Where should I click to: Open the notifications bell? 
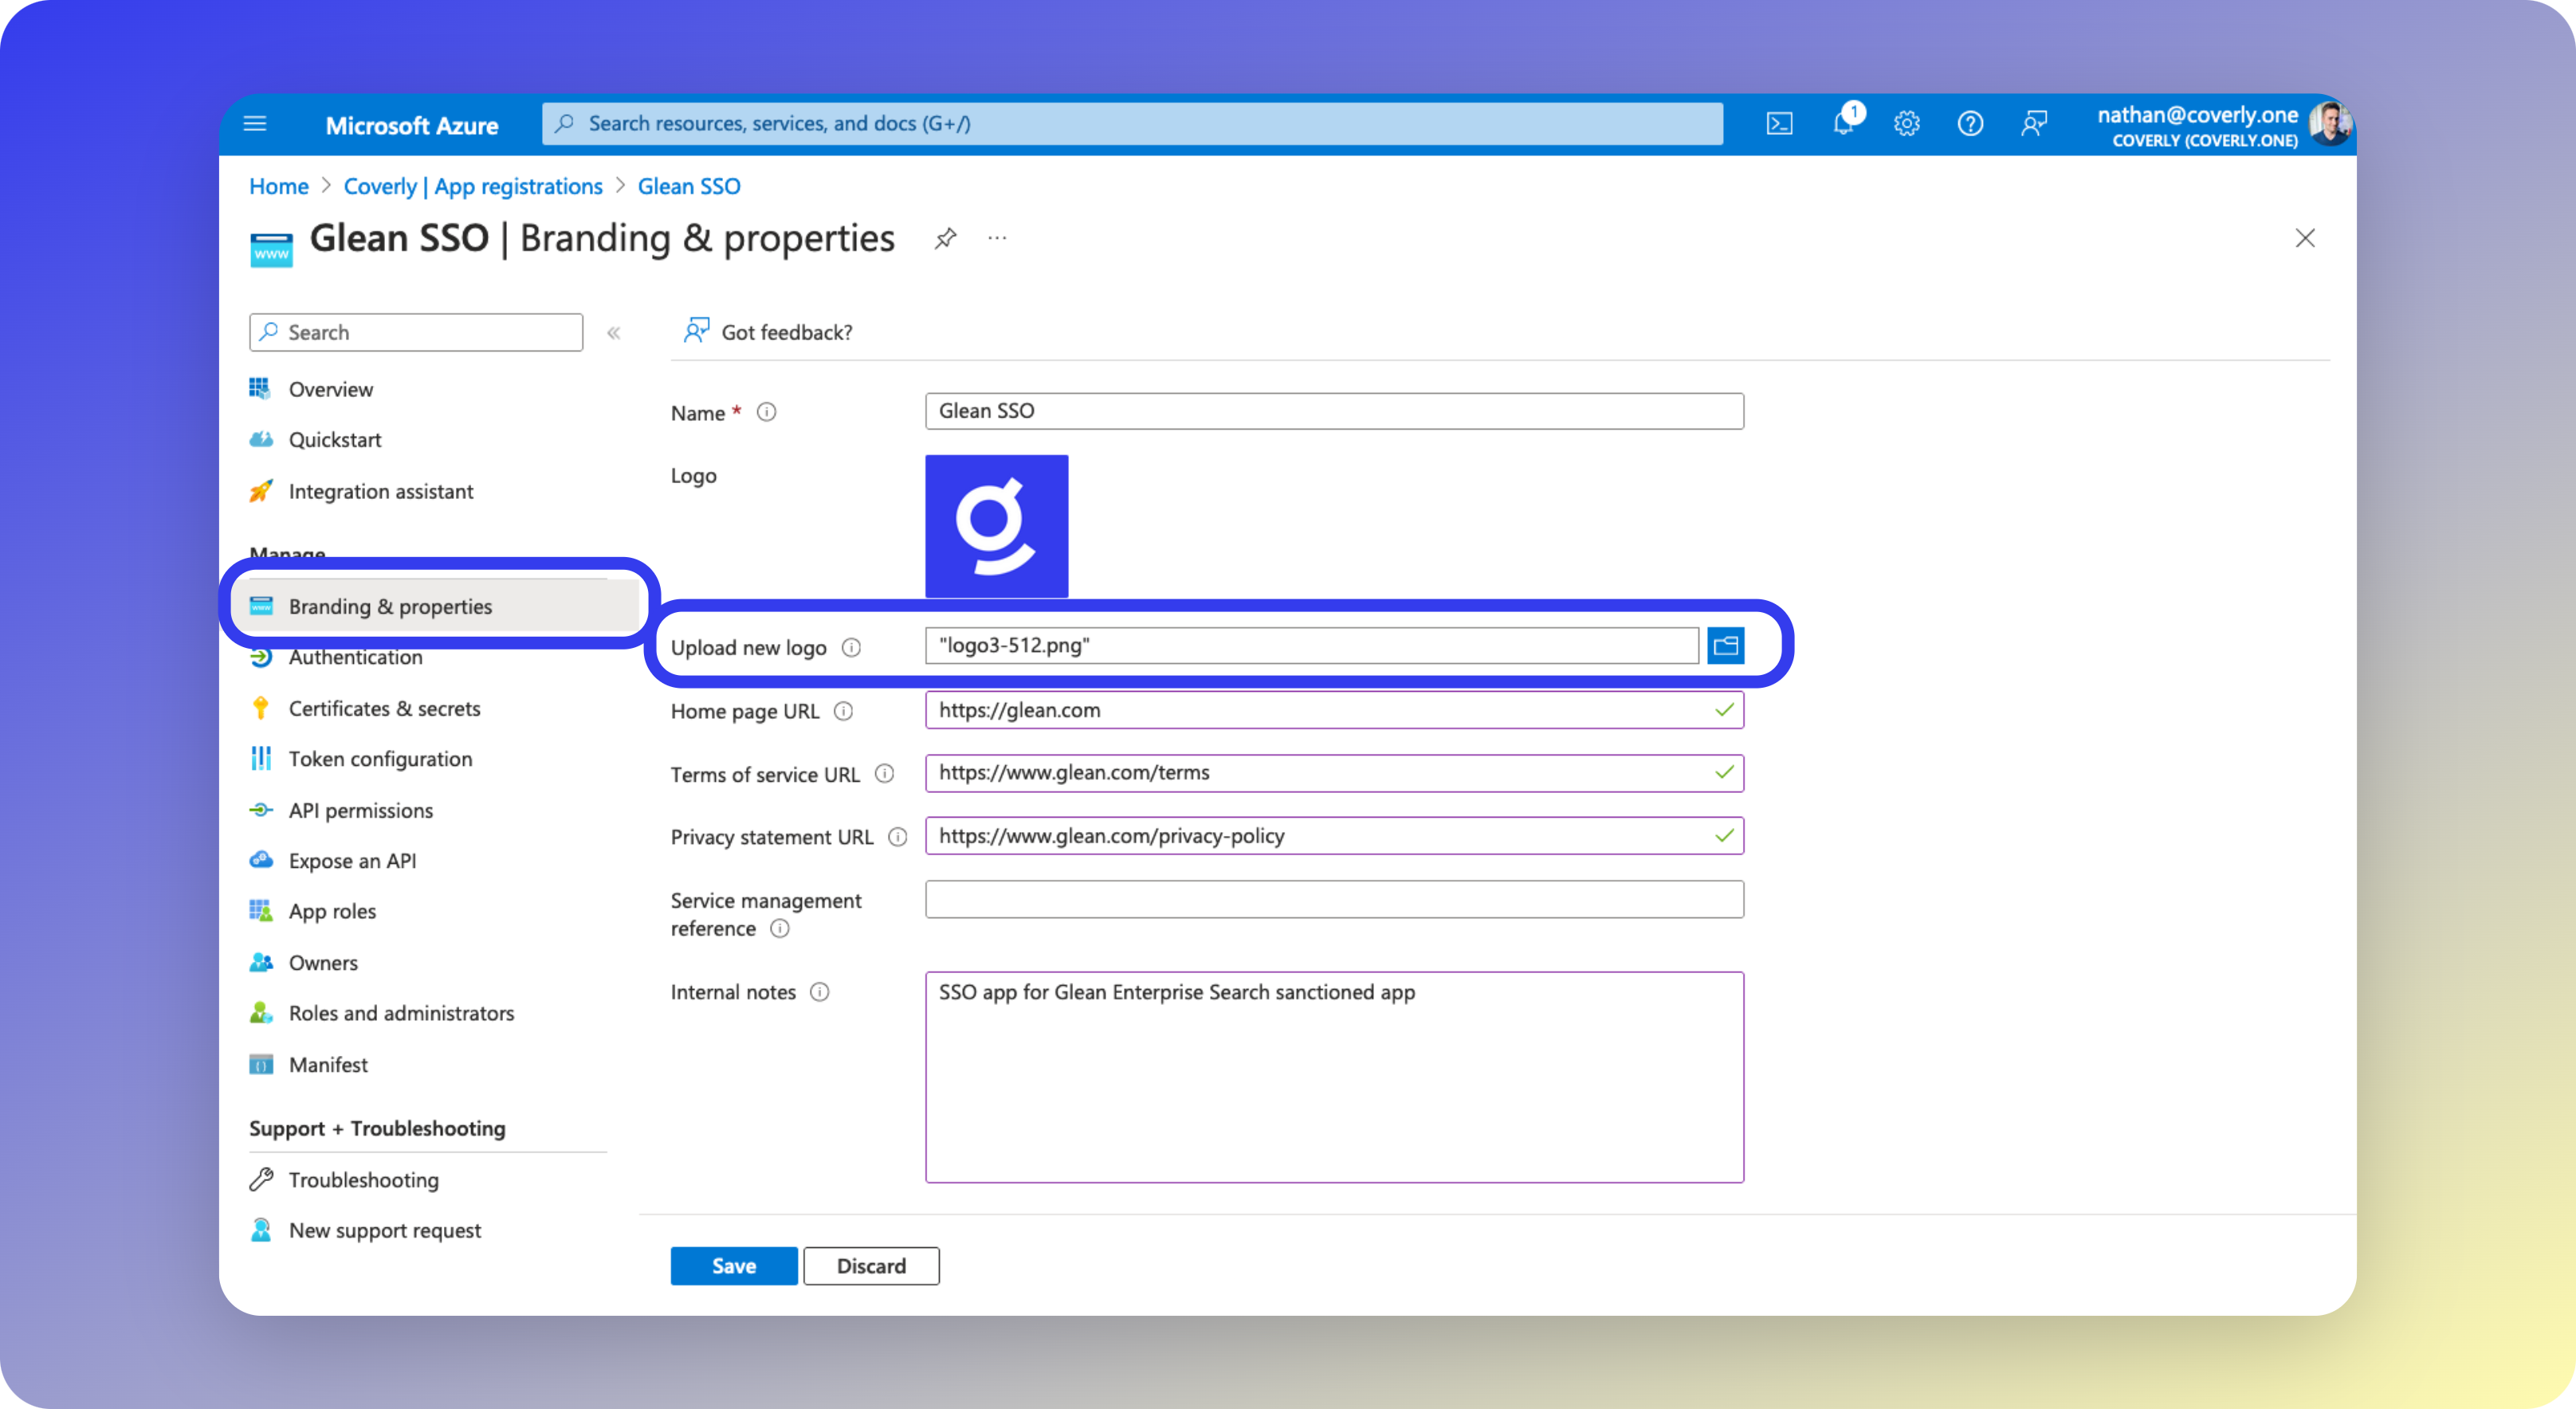pyautogui.click(x=1843, y=124)
